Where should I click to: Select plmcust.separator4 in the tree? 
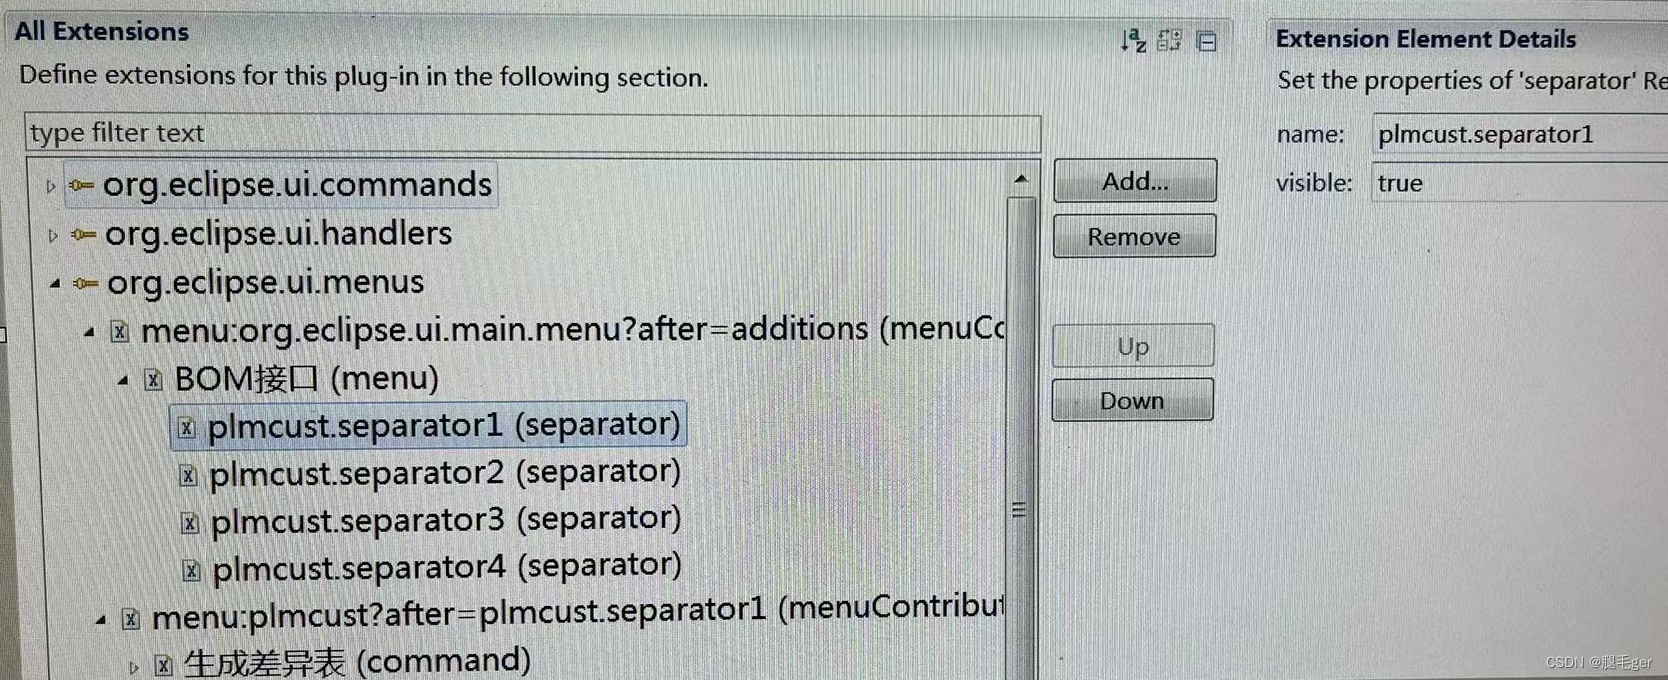tap(446, 567)
